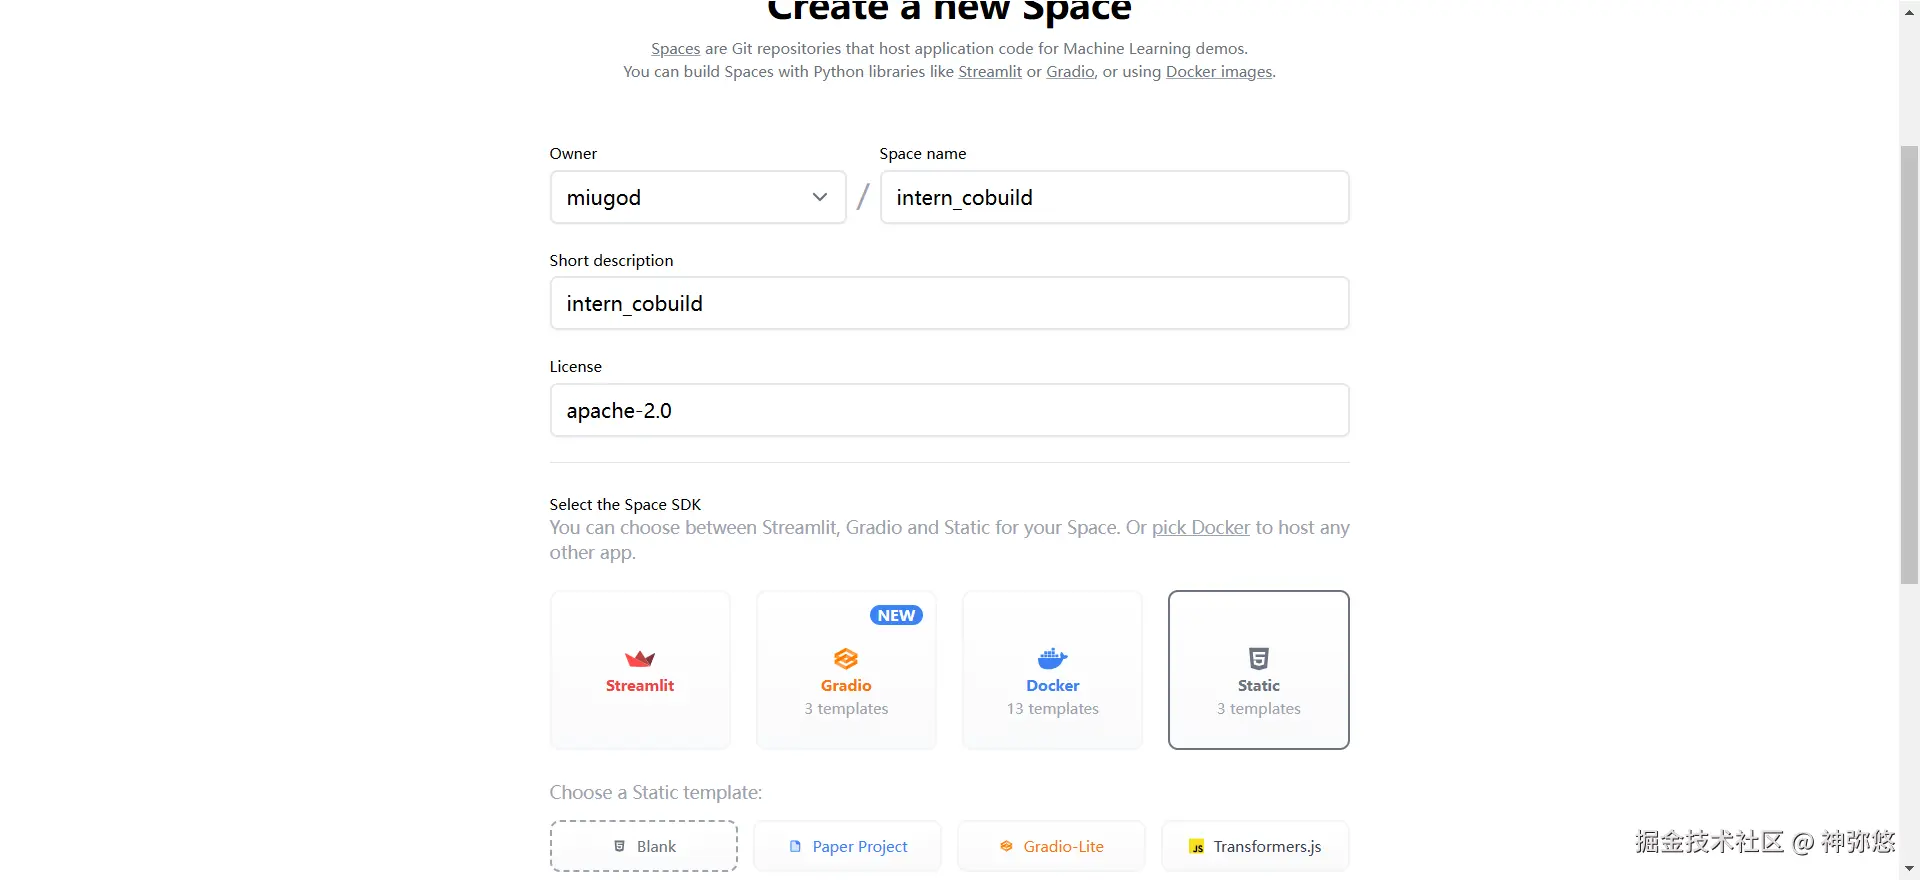The height and width of the screenshot is (880, 1920).
Task: Select the Static HTML5 shield icon
Action: tap(1258, 658)
